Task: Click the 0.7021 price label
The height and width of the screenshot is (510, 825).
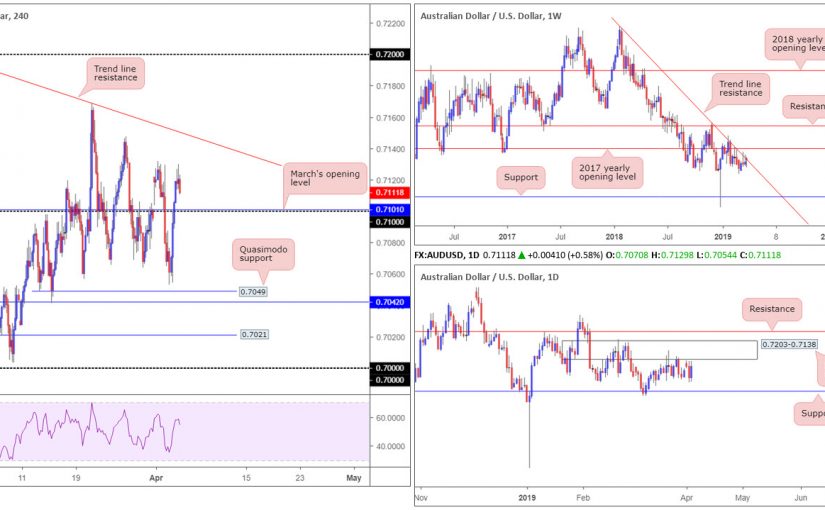Action: (252, 335)
